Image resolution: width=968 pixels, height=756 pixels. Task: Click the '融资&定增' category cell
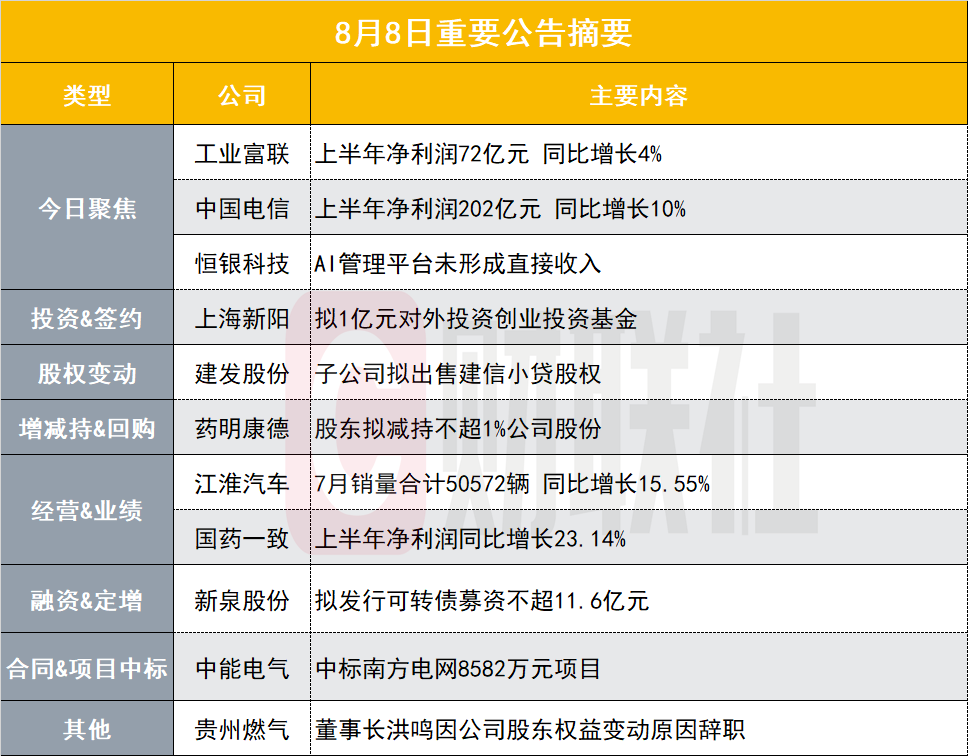click(87, 600)
